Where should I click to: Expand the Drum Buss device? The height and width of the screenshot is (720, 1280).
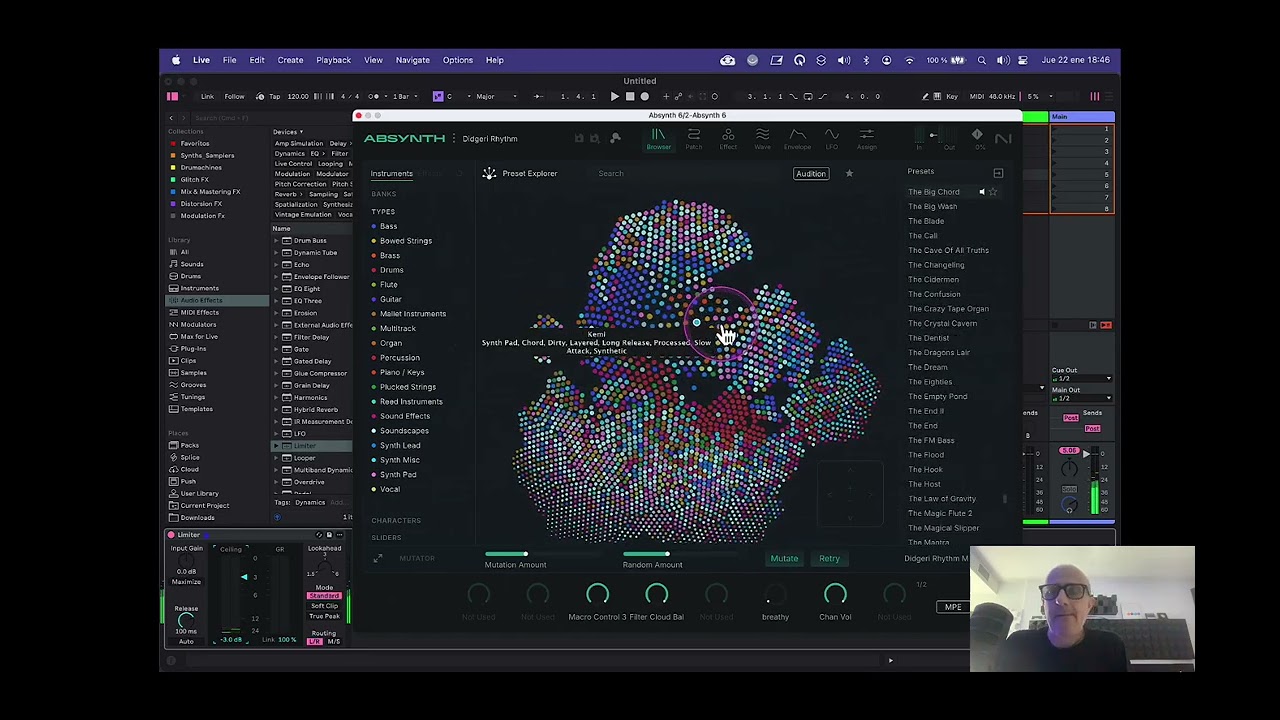[x=277, y=241]
